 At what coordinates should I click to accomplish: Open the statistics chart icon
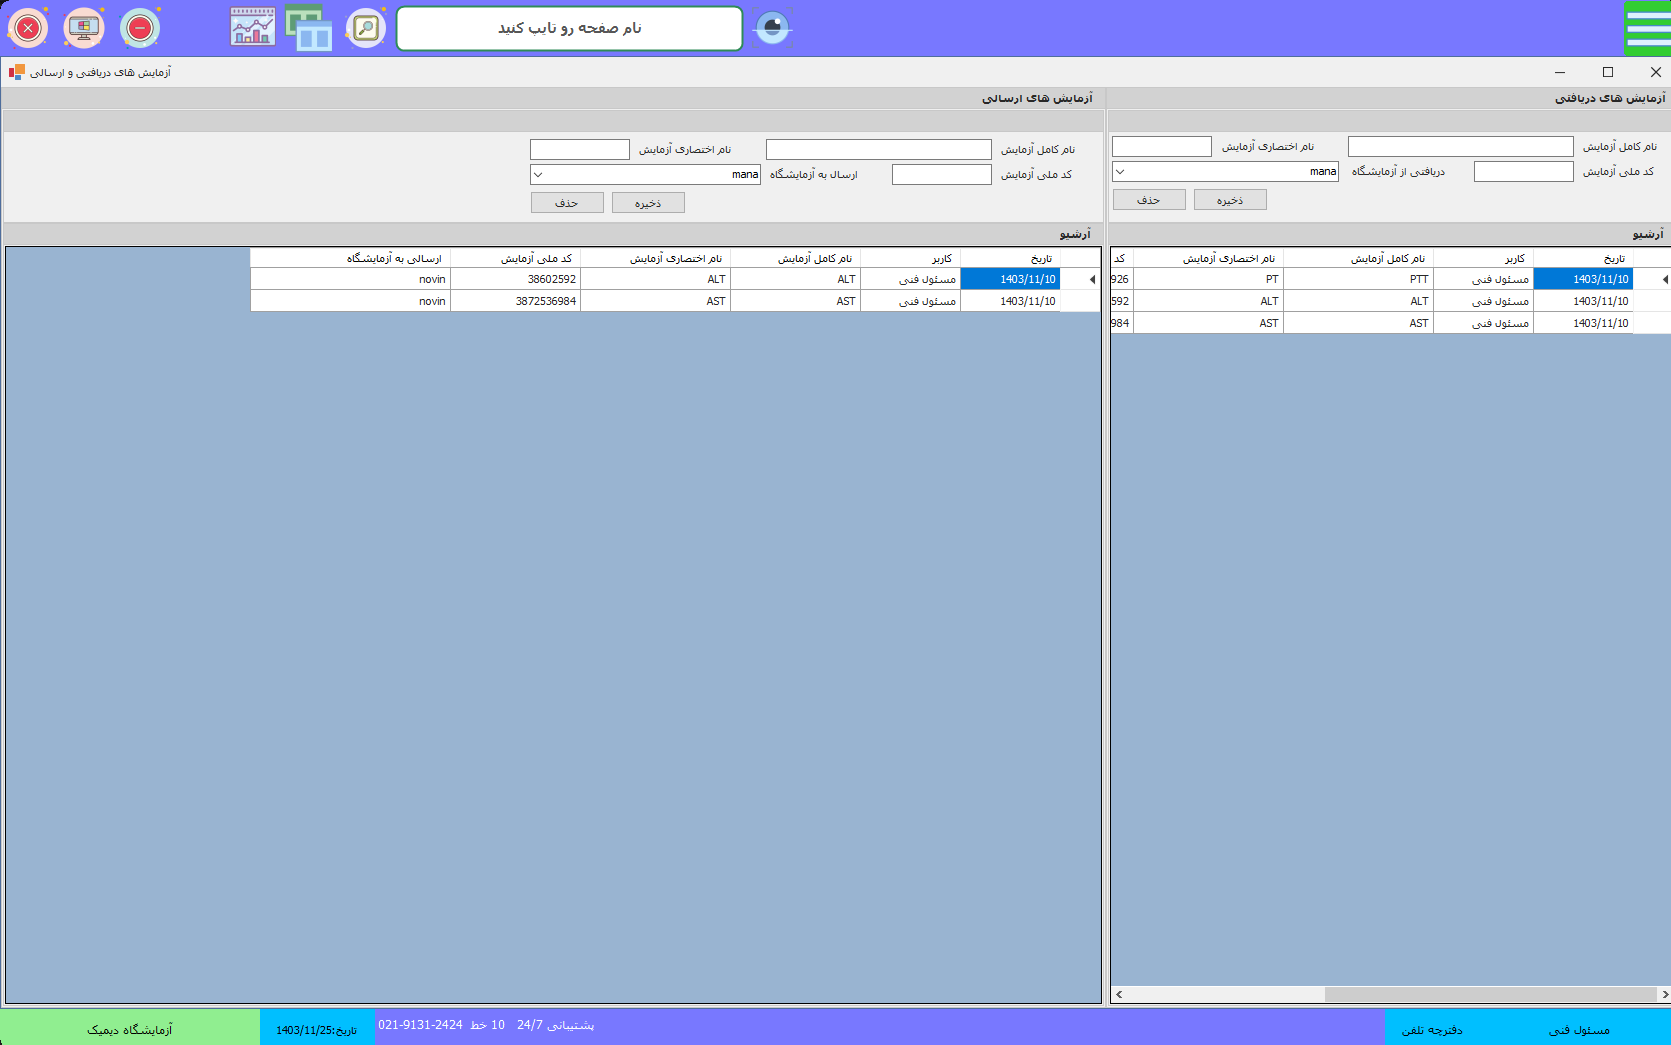click(x=252, y=28)
